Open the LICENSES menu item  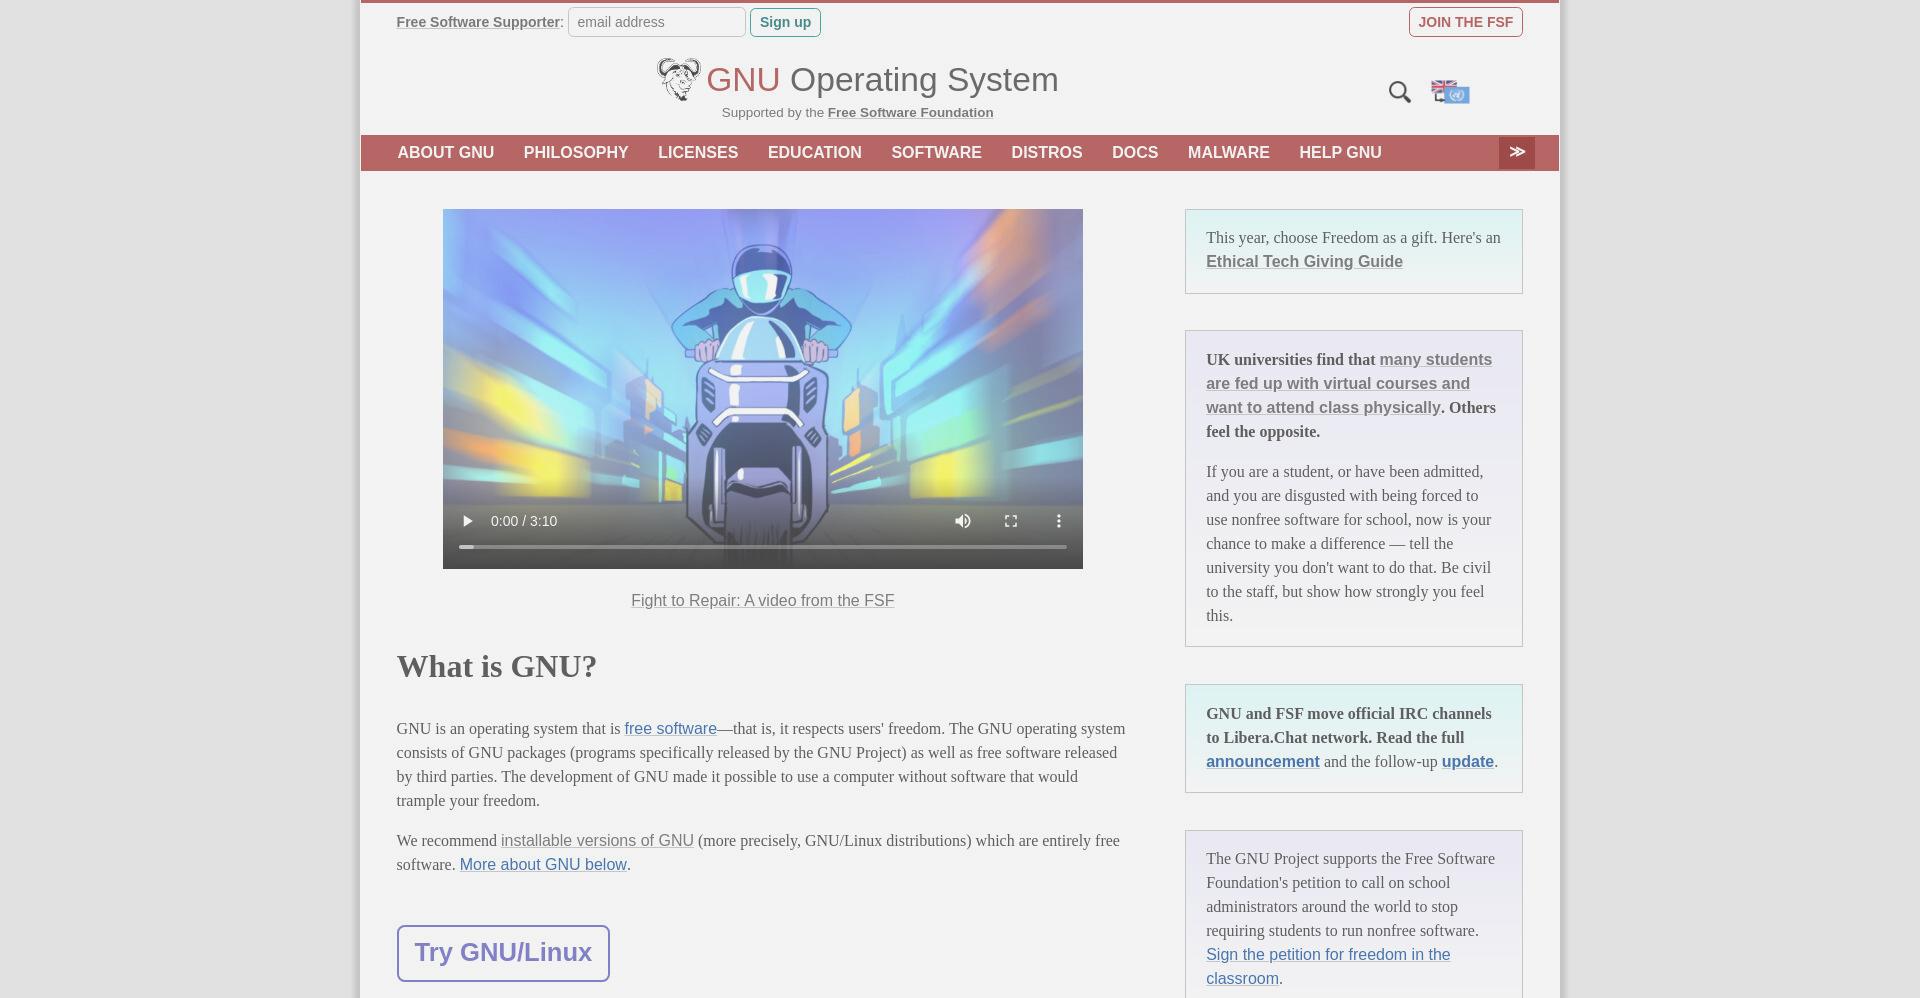pyautogui.click(x=698, y=153)
